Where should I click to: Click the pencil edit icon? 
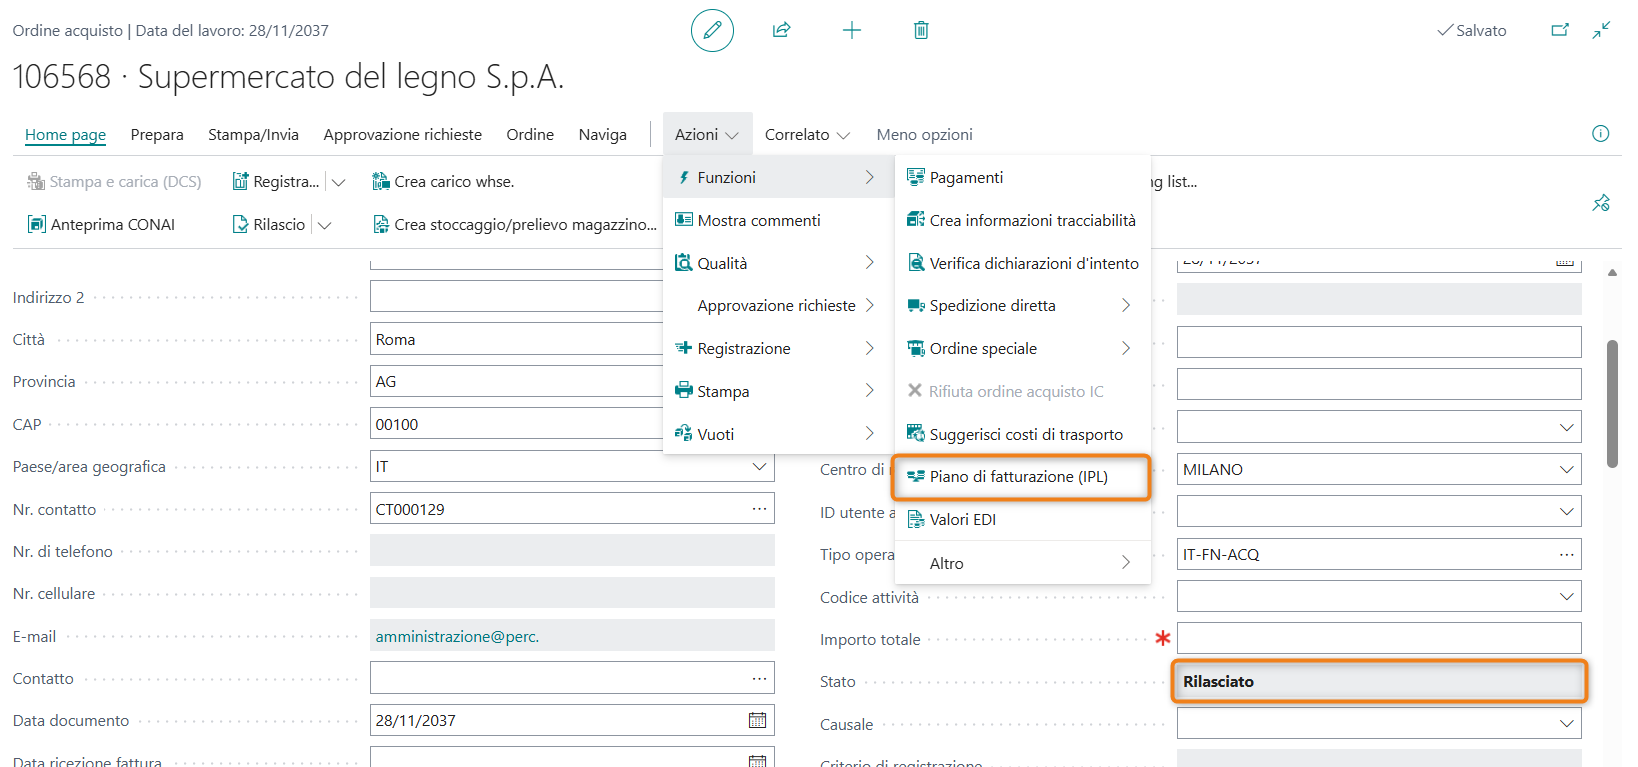point(712,31)
